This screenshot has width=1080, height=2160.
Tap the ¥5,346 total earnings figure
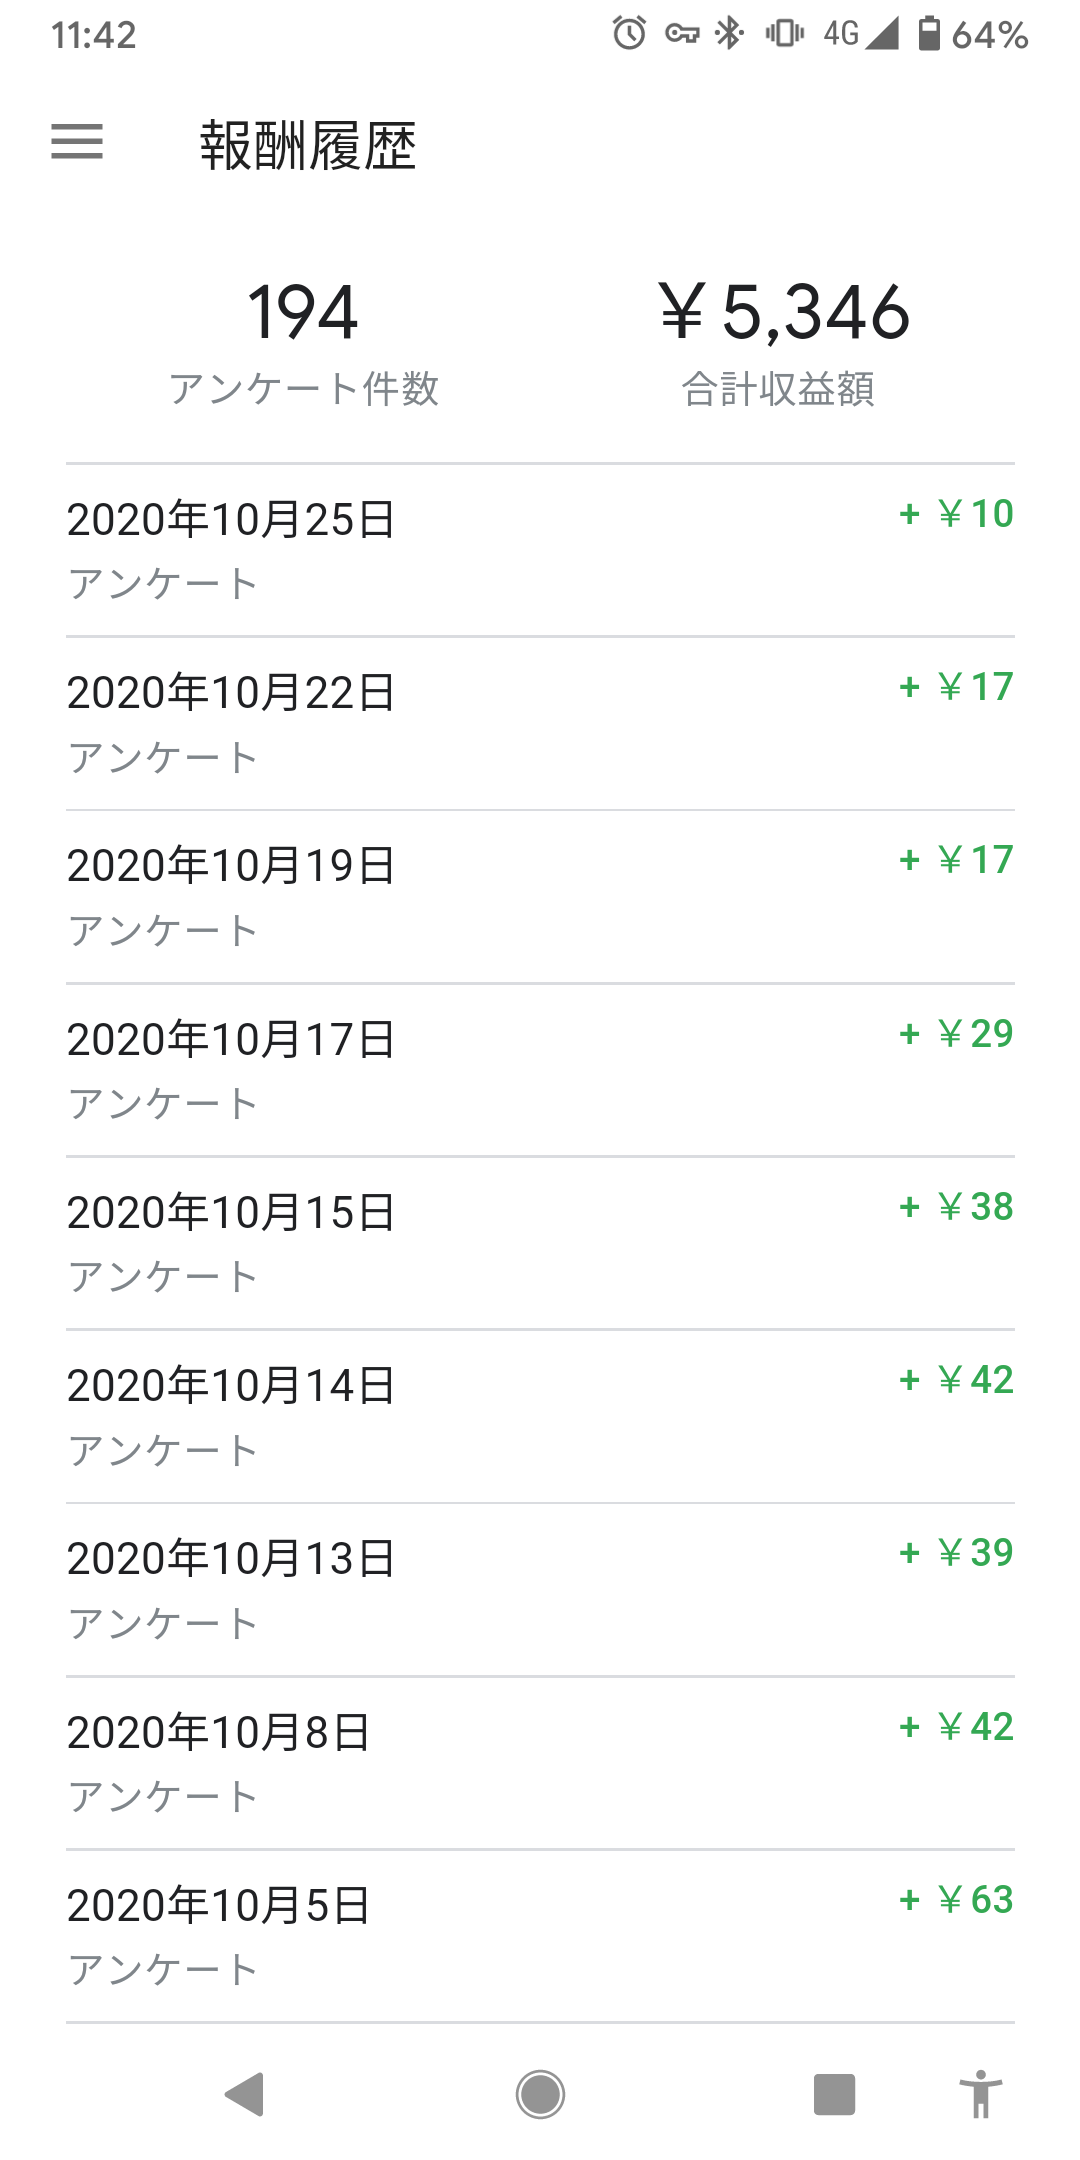[785, 312]
